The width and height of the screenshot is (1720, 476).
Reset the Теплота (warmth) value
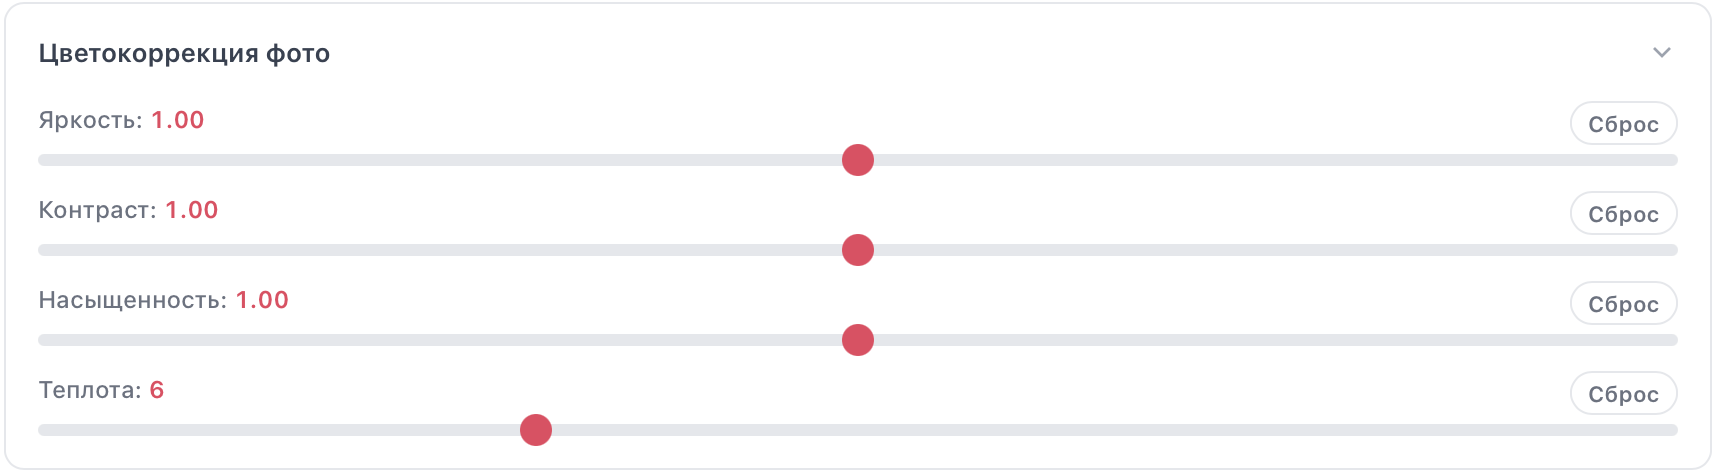tap(1623, 394)
